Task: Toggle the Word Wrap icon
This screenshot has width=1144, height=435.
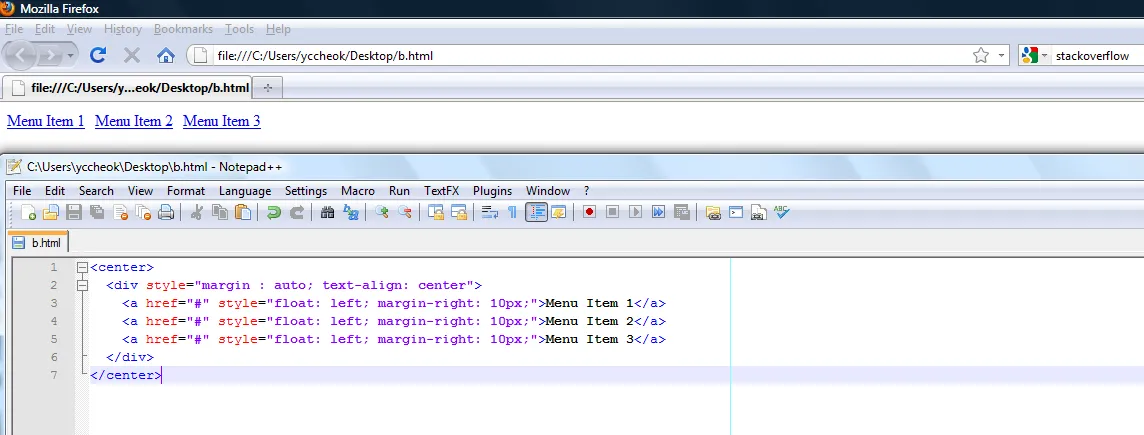Action: point(490,212)
